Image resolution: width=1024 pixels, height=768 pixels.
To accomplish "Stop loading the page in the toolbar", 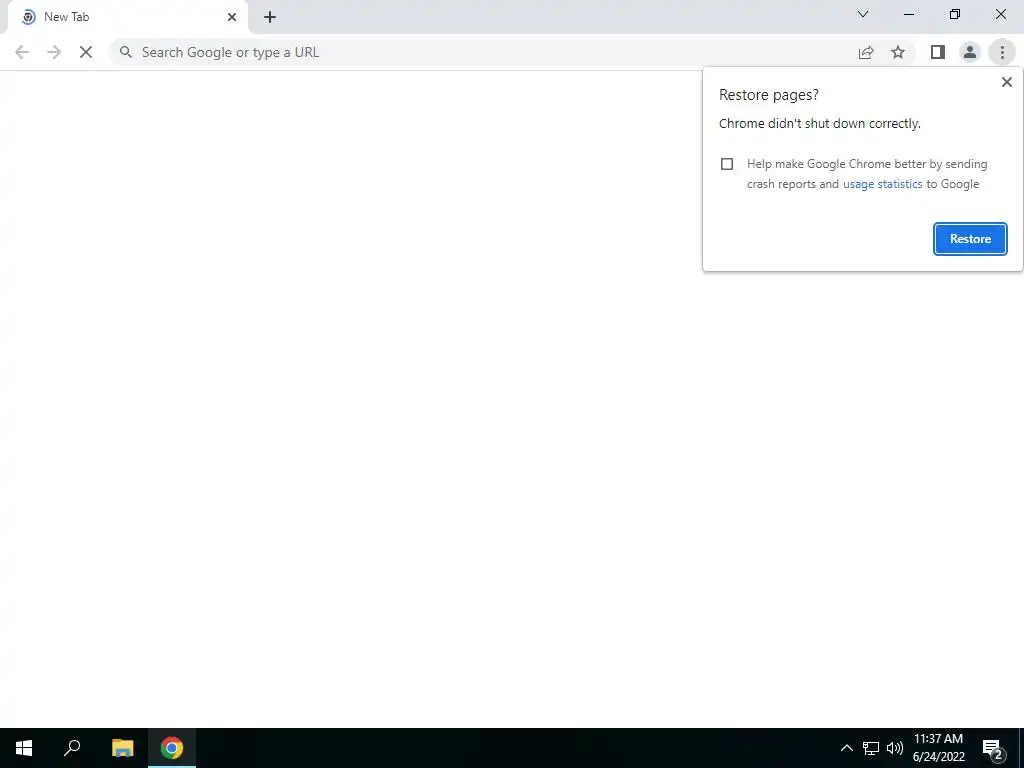I will coord(86,52).
